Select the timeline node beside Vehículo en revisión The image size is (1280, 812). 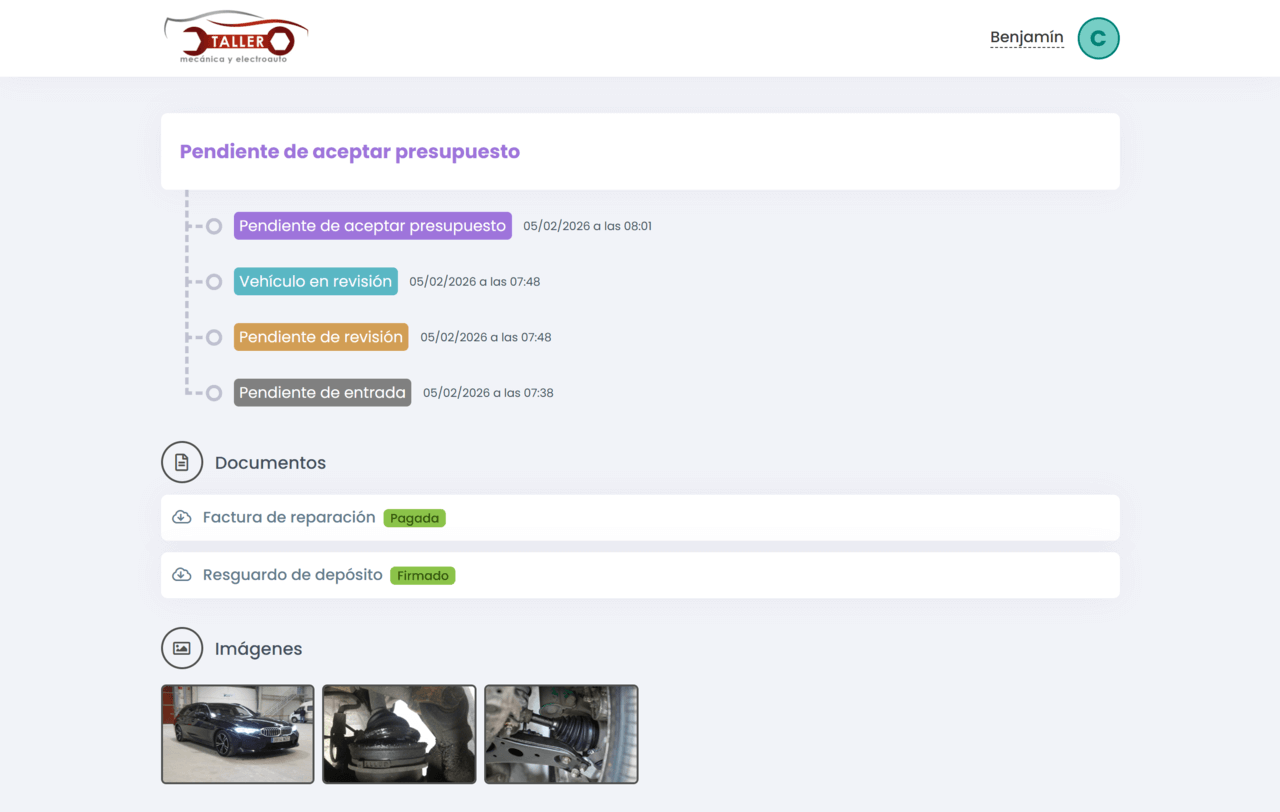(x=214, y=281)
